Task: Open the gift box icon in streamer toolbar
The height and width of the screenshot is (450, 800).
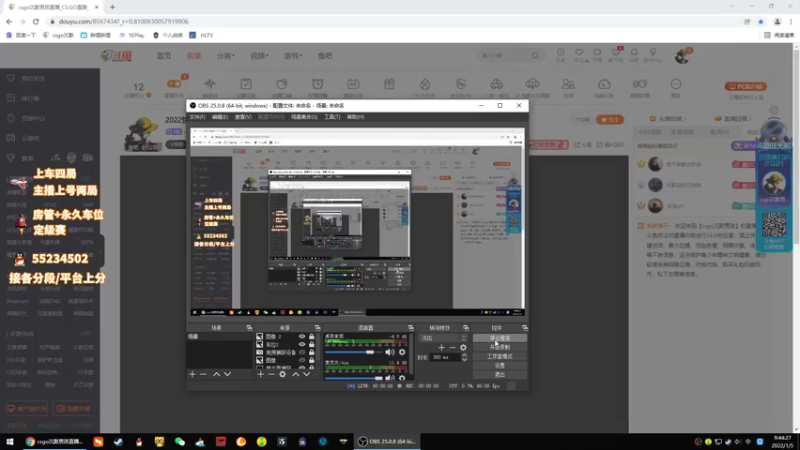Action: [389, 84]
